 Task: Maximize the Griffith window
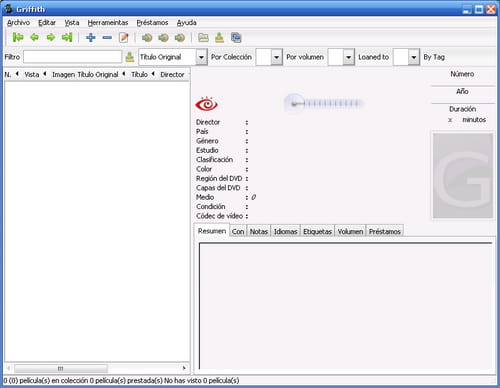(479, 9)
